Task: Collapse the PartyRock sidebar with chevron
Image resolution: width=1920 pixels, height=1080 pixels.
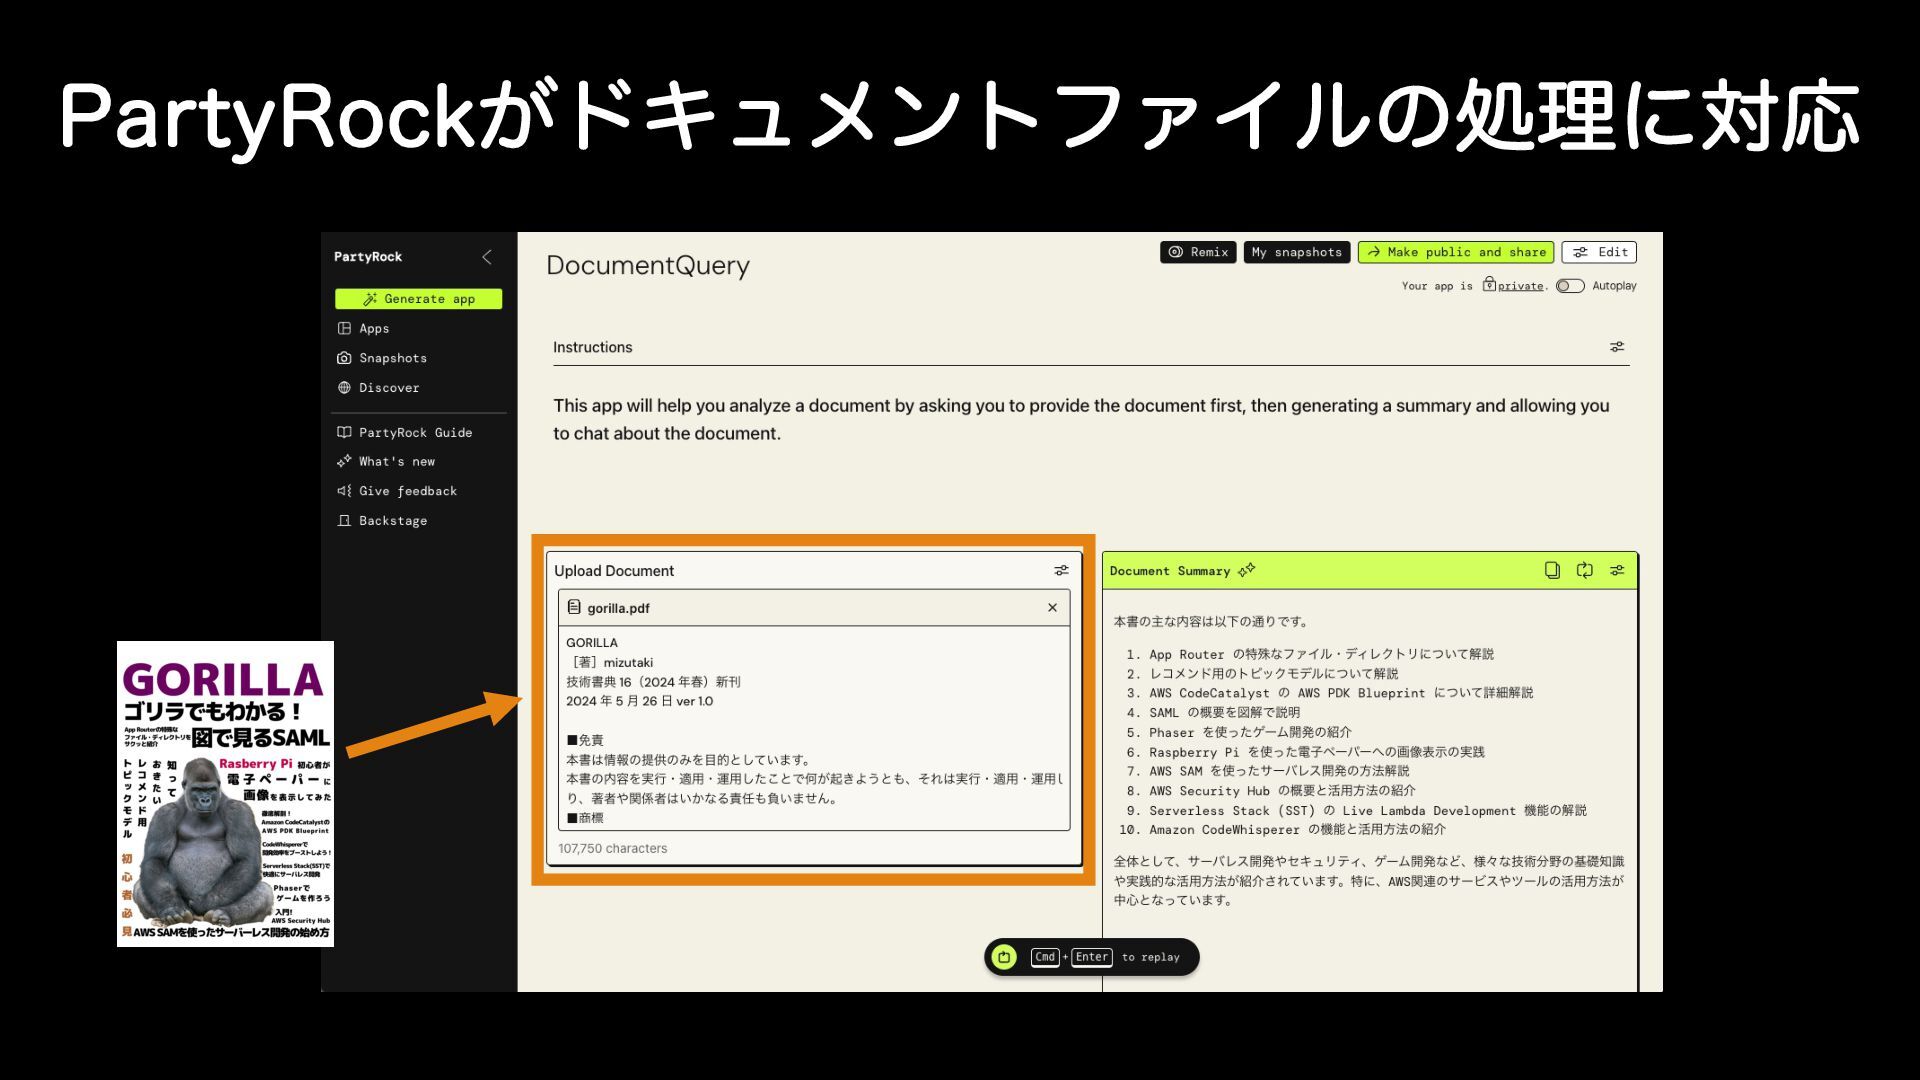Action: coord(487,257)
